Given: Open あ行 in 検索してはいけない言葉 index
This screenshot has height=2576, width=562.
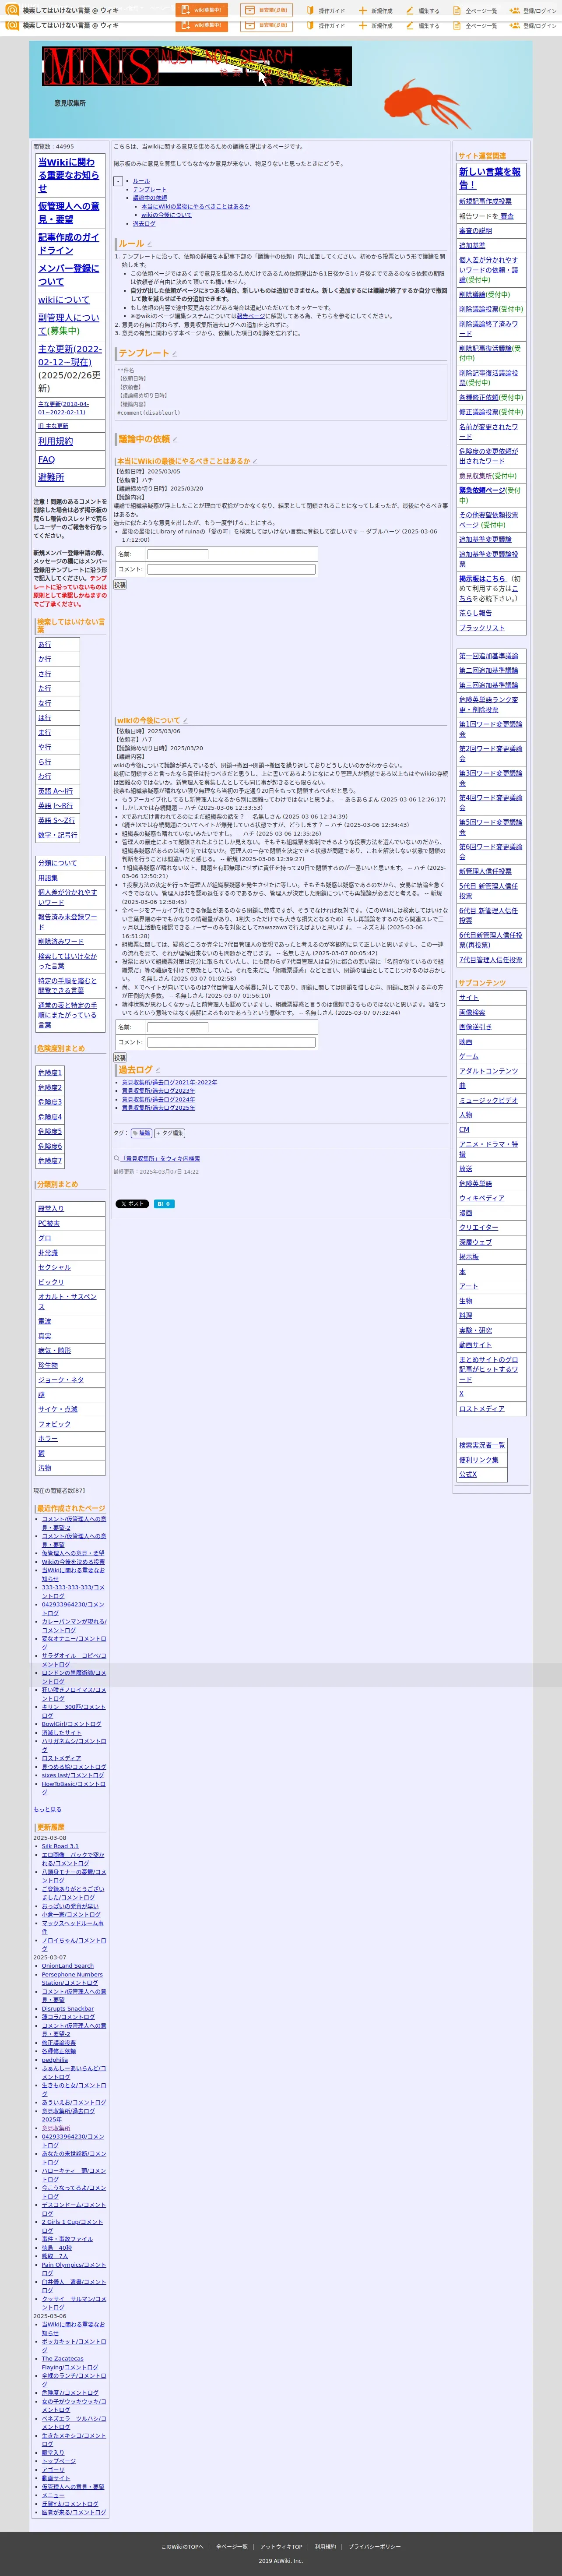Looking at the screenshot, I should point(45,645).
